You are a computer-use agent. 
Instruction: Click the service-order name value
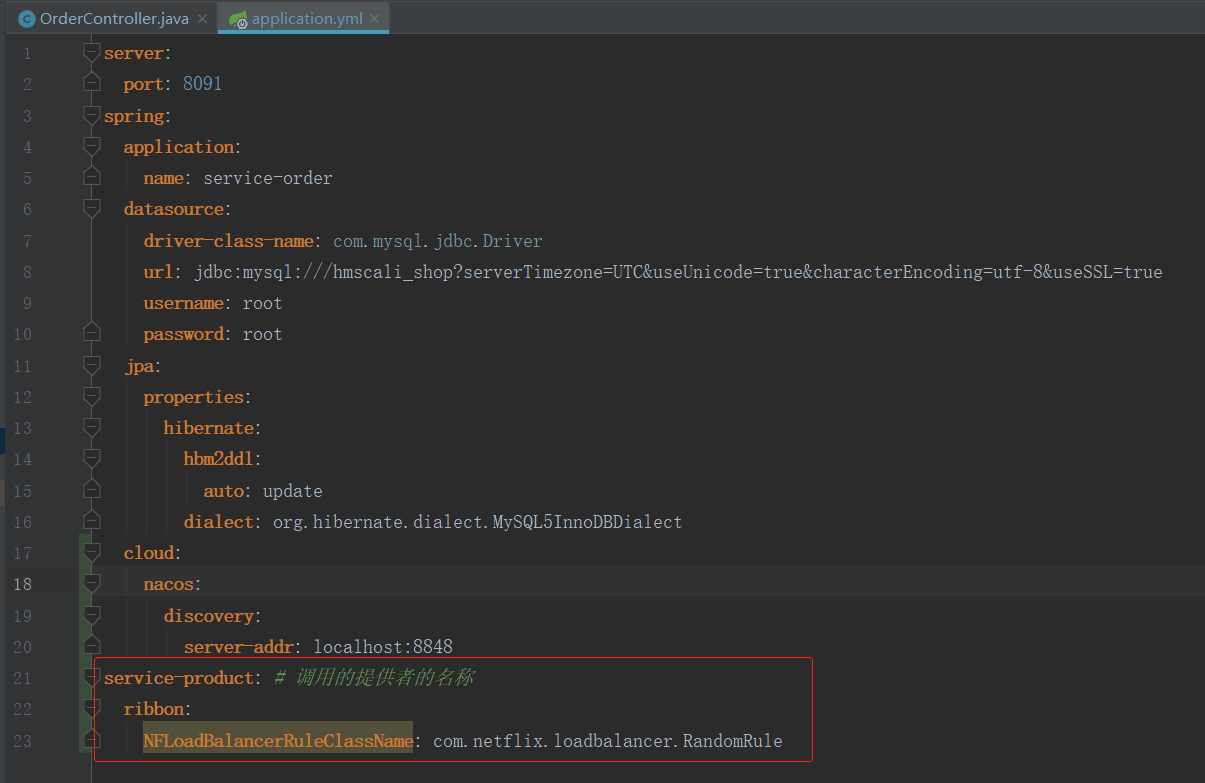(x=268, y=178)
